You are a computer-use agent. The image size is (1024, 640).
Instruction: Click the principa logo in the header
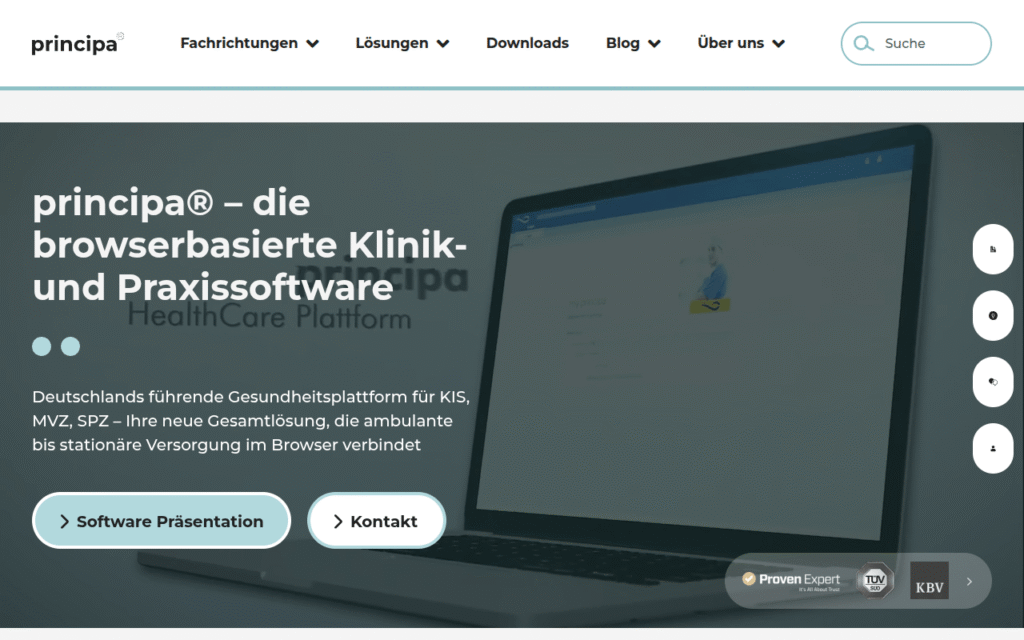tap(77, 43)
